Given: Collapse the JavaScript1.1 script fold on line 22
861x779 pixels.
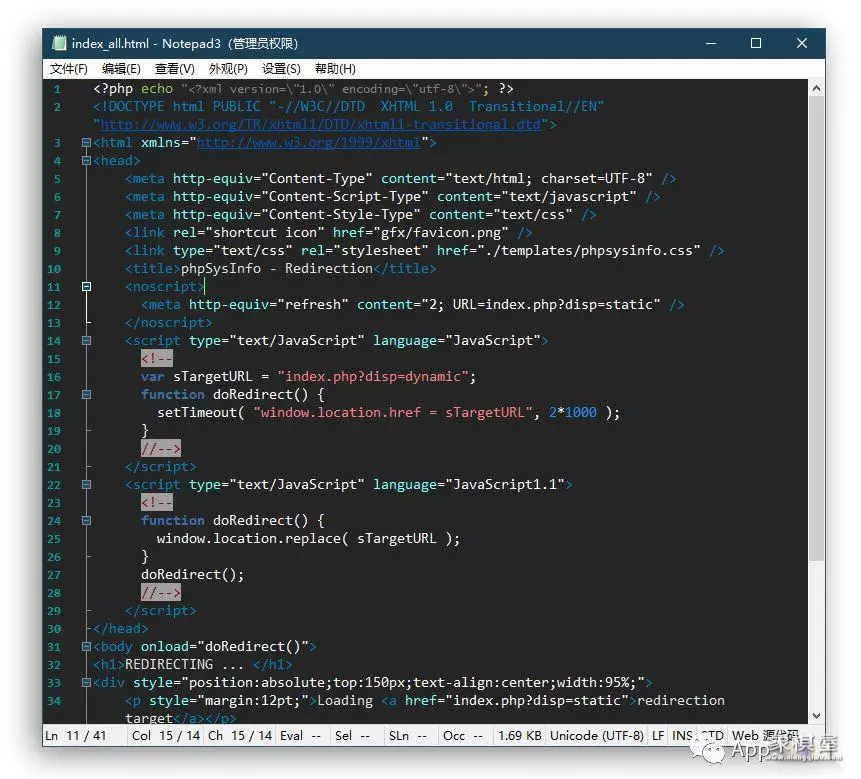Looking at the screenshot, I should [86, 485].
